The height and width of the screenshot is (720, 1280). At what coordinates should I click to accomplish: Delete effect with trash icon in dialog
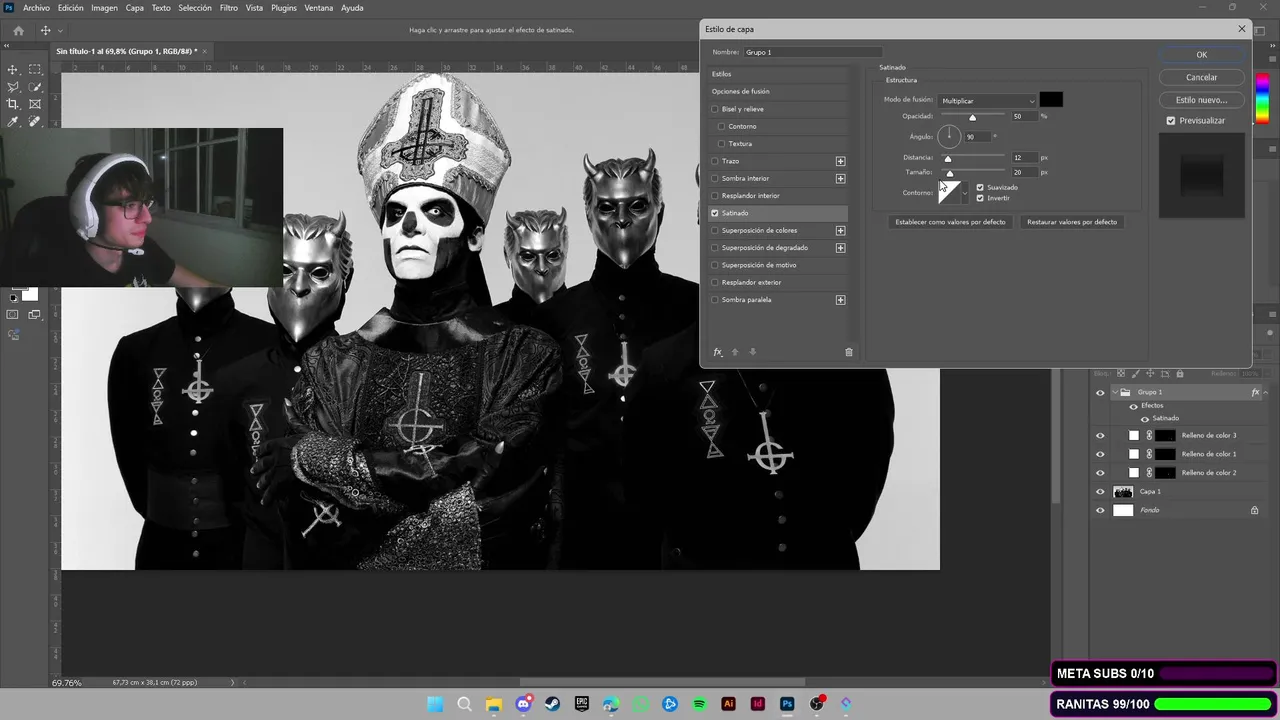[849, 352]
